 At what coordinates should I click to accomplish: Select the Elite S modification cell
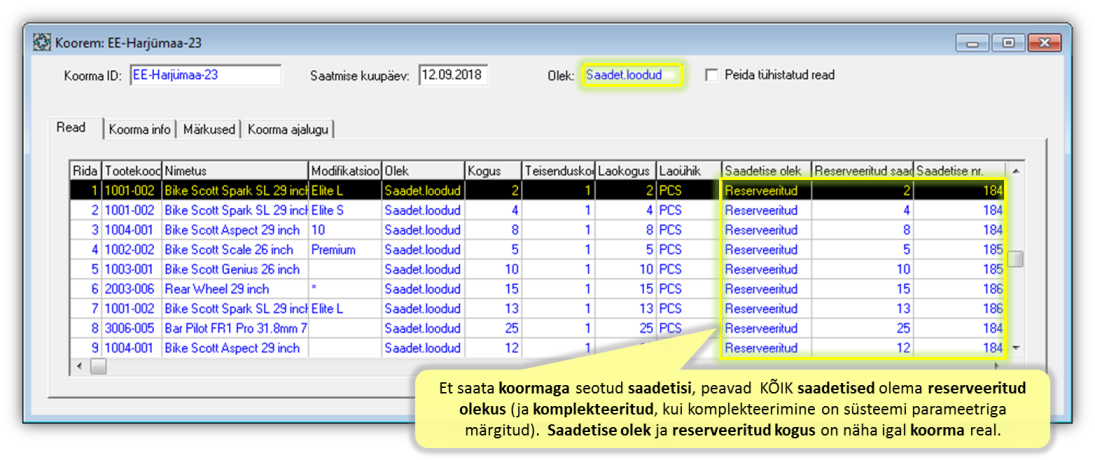click(x=345, y=209)
